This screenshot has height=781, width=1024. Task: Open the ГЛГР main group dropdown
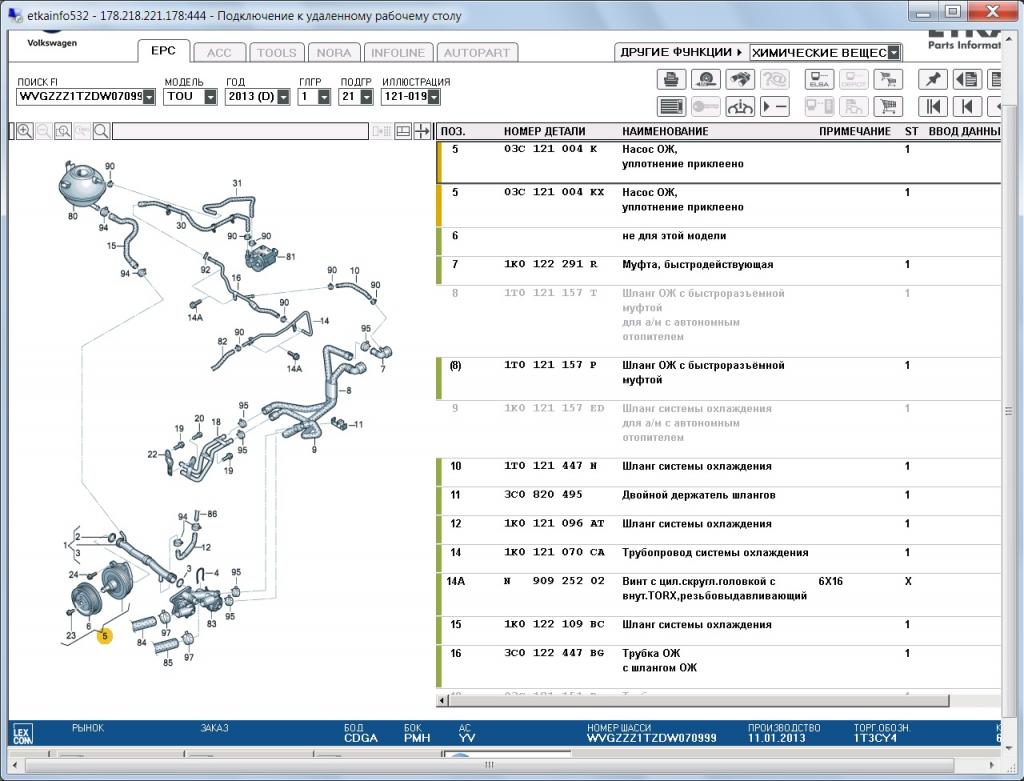pyautogui.click(x=324, y=97)
